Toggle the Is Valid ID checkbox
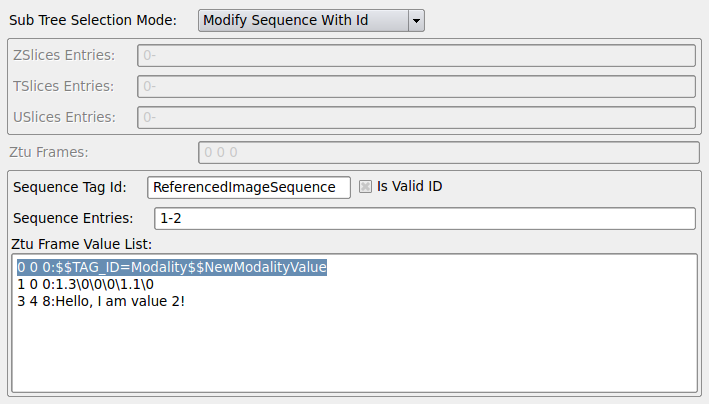This screenshot has height=404, width=709. click(366, 186)
